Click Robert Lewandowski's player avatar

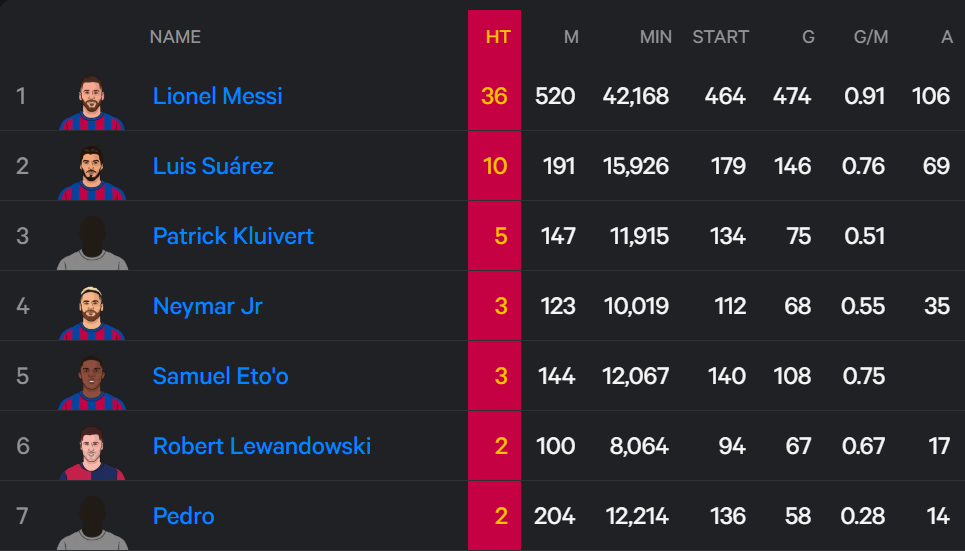click(x=92, y=452)
